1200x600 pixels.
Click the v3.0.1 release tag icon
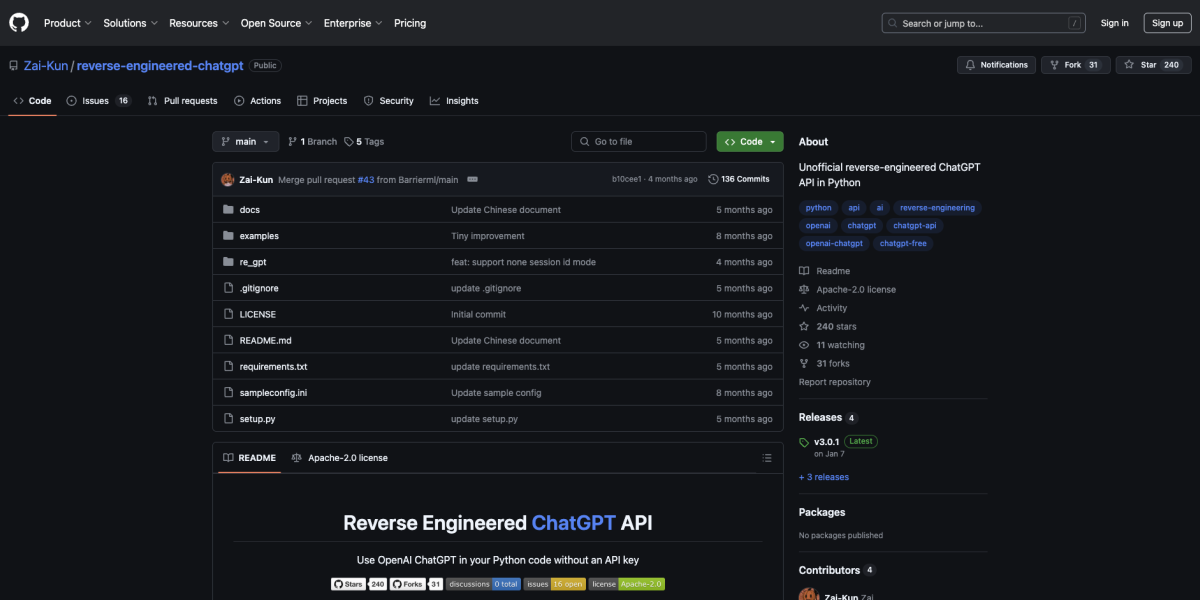pos(804,442)
